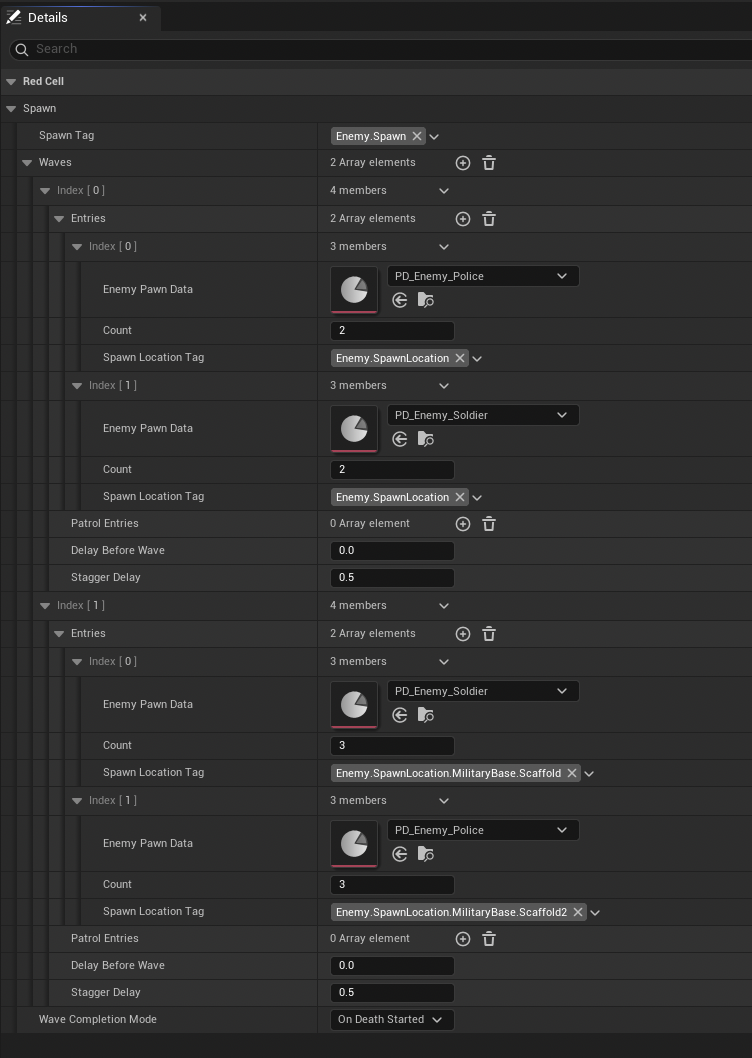
Task: Remove the Enemy.Spawn tag with X
Action: click(x=417, y=136)
